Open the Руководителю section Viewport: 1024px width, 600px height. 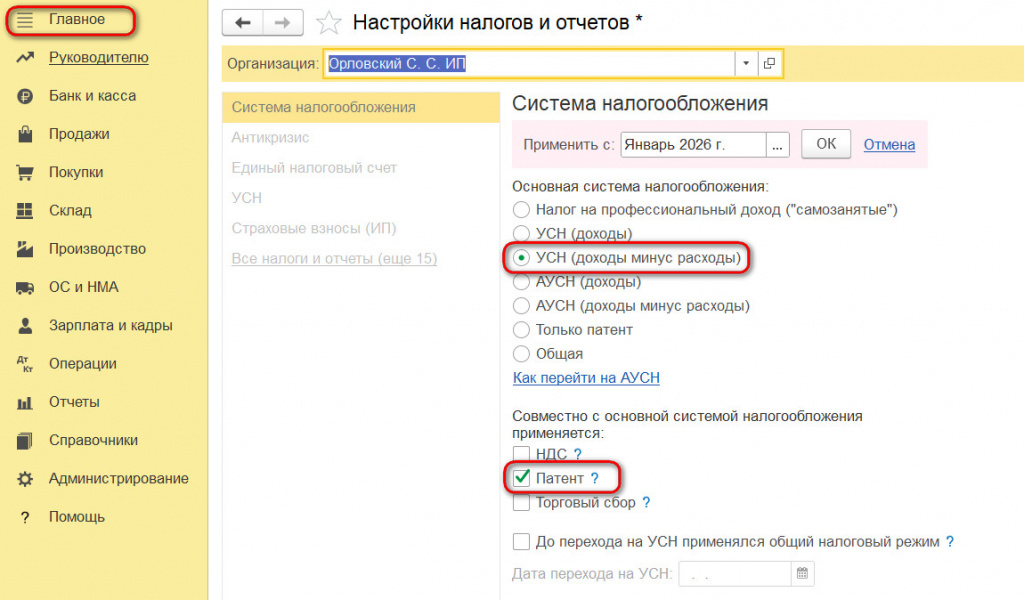(x=99, y=57)
